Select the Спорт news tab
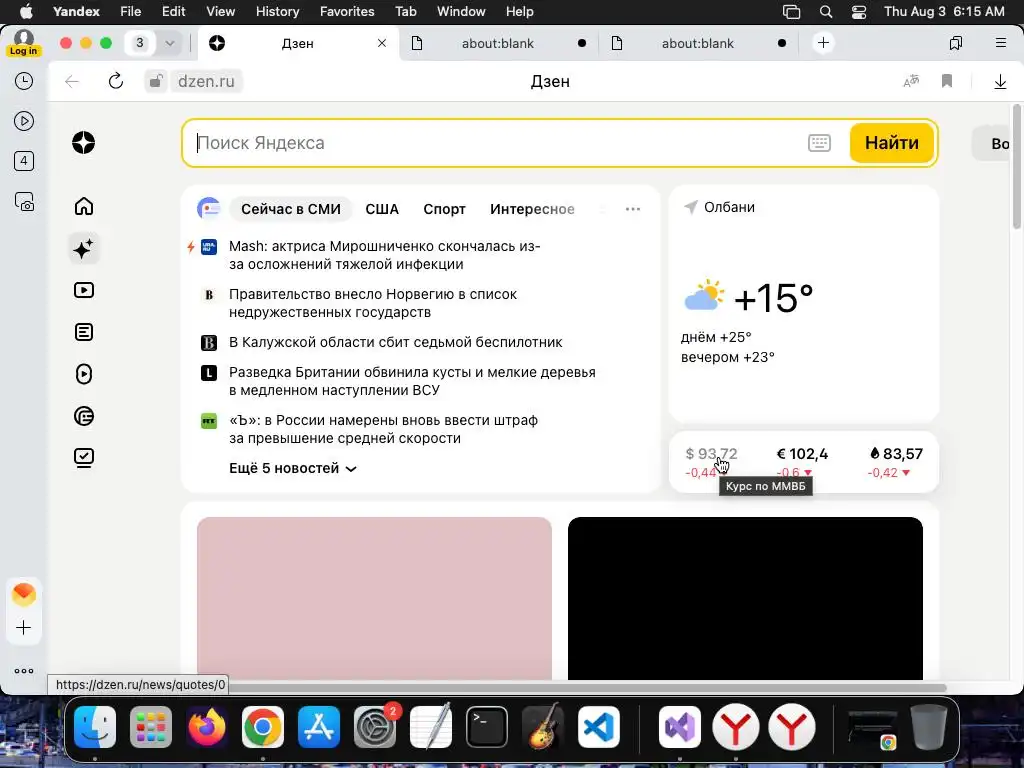 click(x=444, y=209)
